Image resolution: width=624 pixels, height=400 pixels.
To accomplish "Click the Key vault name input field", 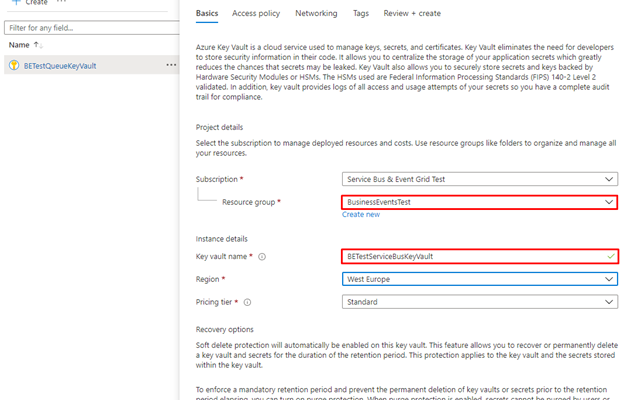I will point(480,256).
